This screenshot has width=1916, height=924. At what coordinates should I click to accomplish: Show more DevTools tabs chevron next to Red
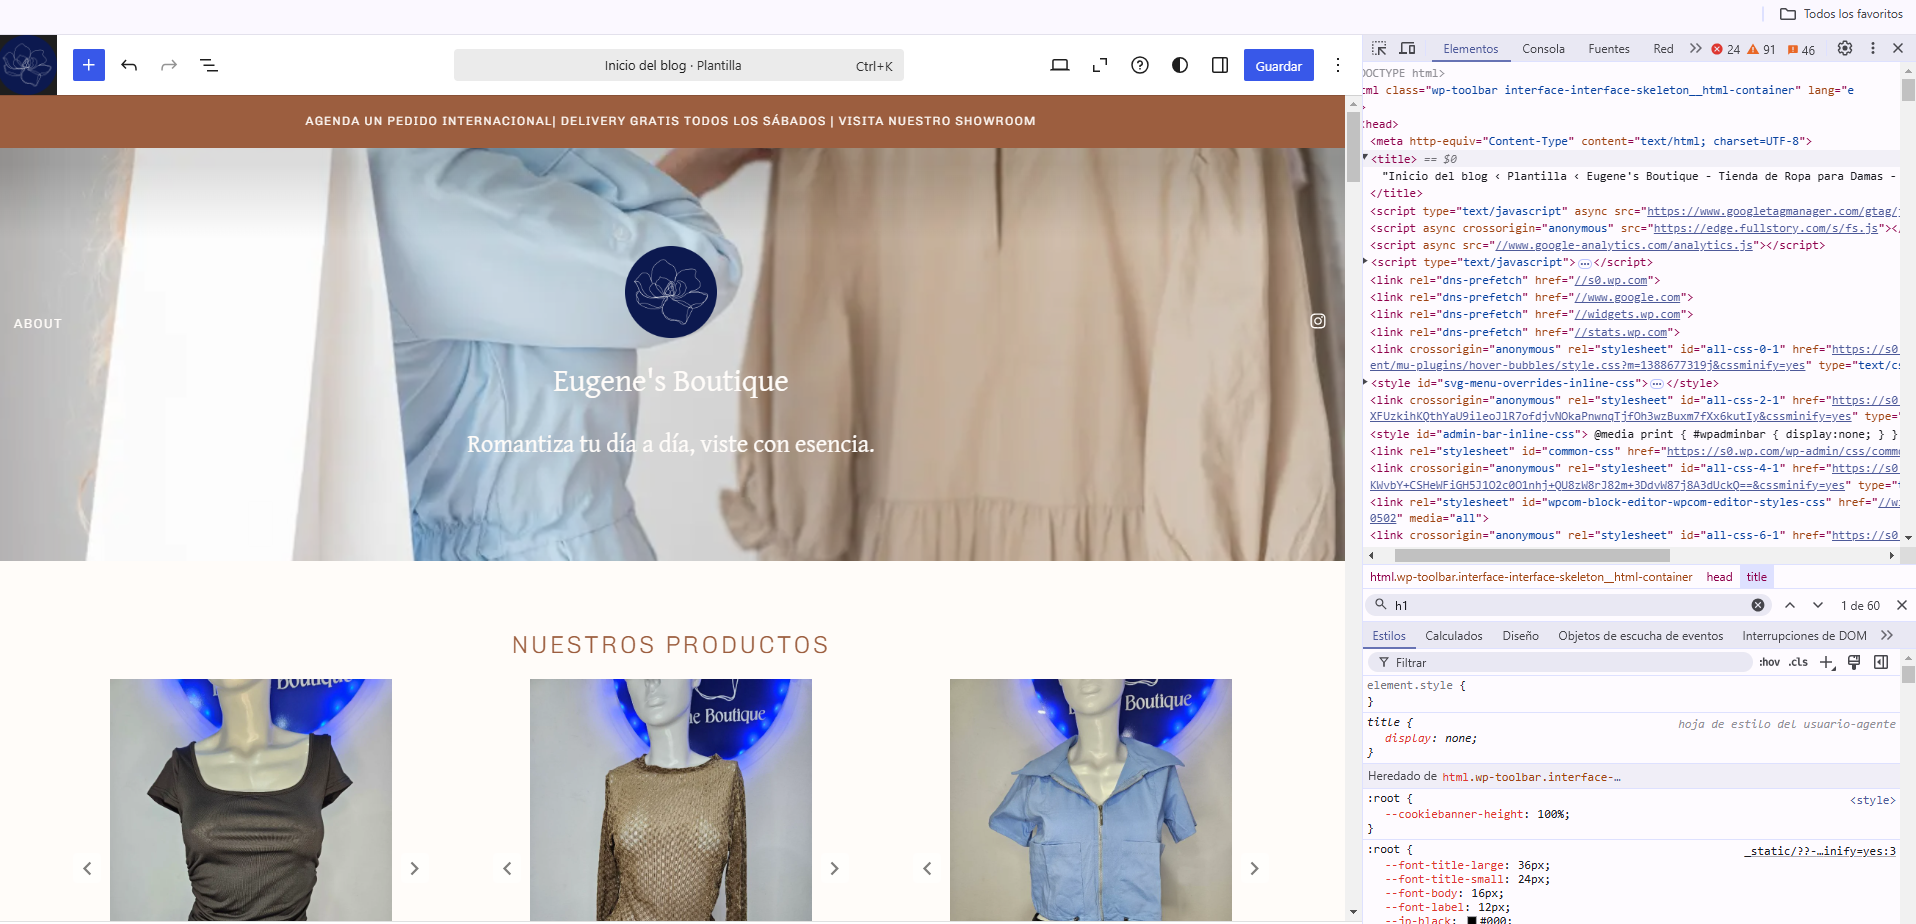(1696, 48)
